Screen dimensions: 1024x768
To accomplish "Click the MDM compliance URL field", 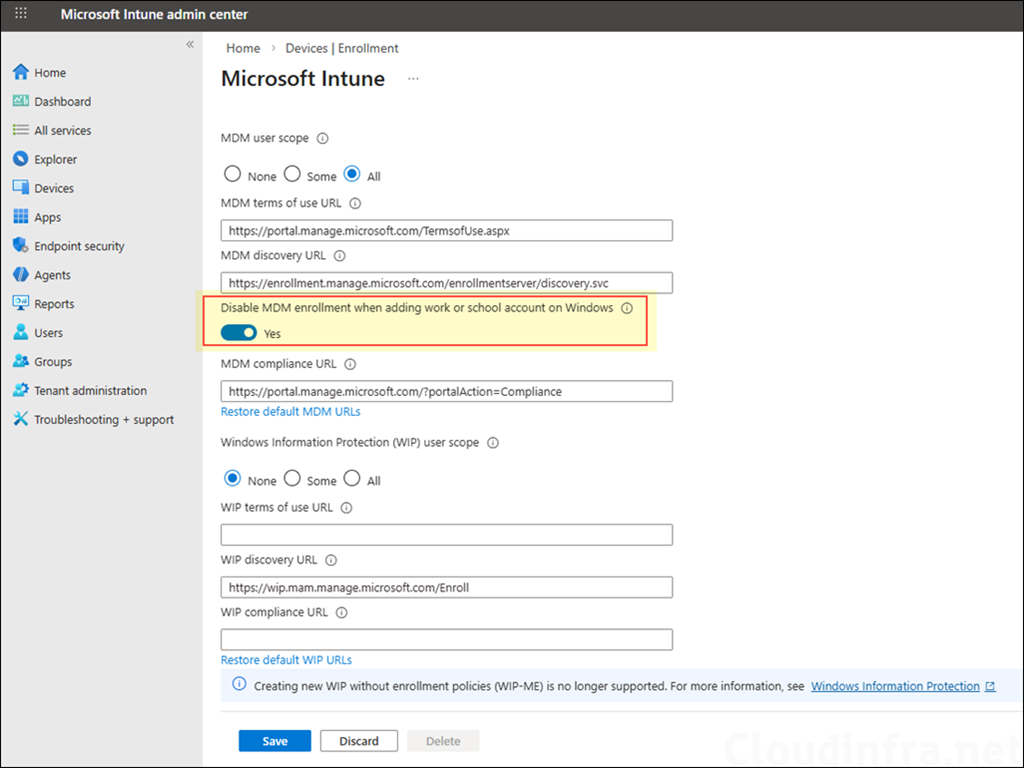I will tap(447, 391).
